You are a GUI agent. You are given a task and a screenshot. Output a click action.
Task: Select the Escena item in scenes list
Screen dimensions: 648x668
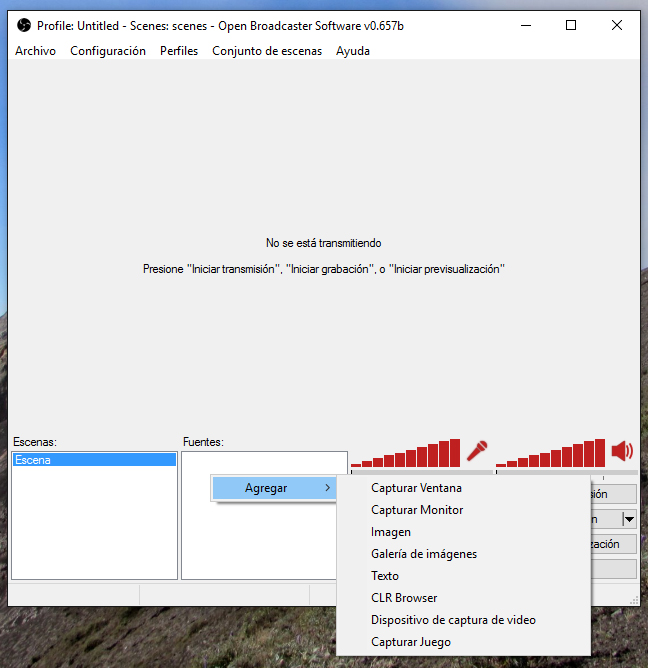pos(94,460)
